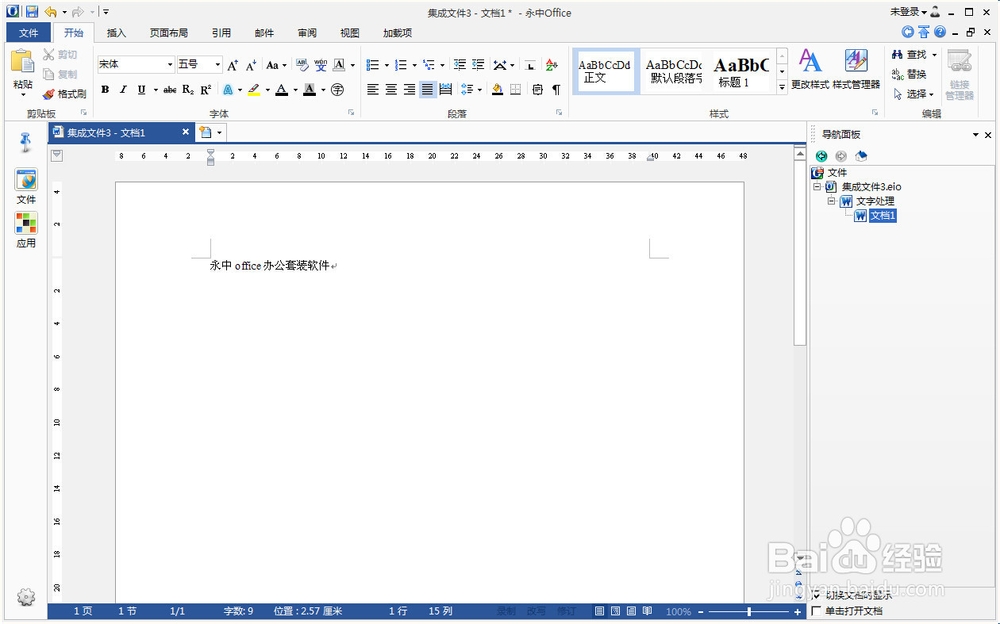Viewport: 1000px width, 624px height.
Task: Apply subscript with the R₂ icon
Action: click(x=188, y=90)
